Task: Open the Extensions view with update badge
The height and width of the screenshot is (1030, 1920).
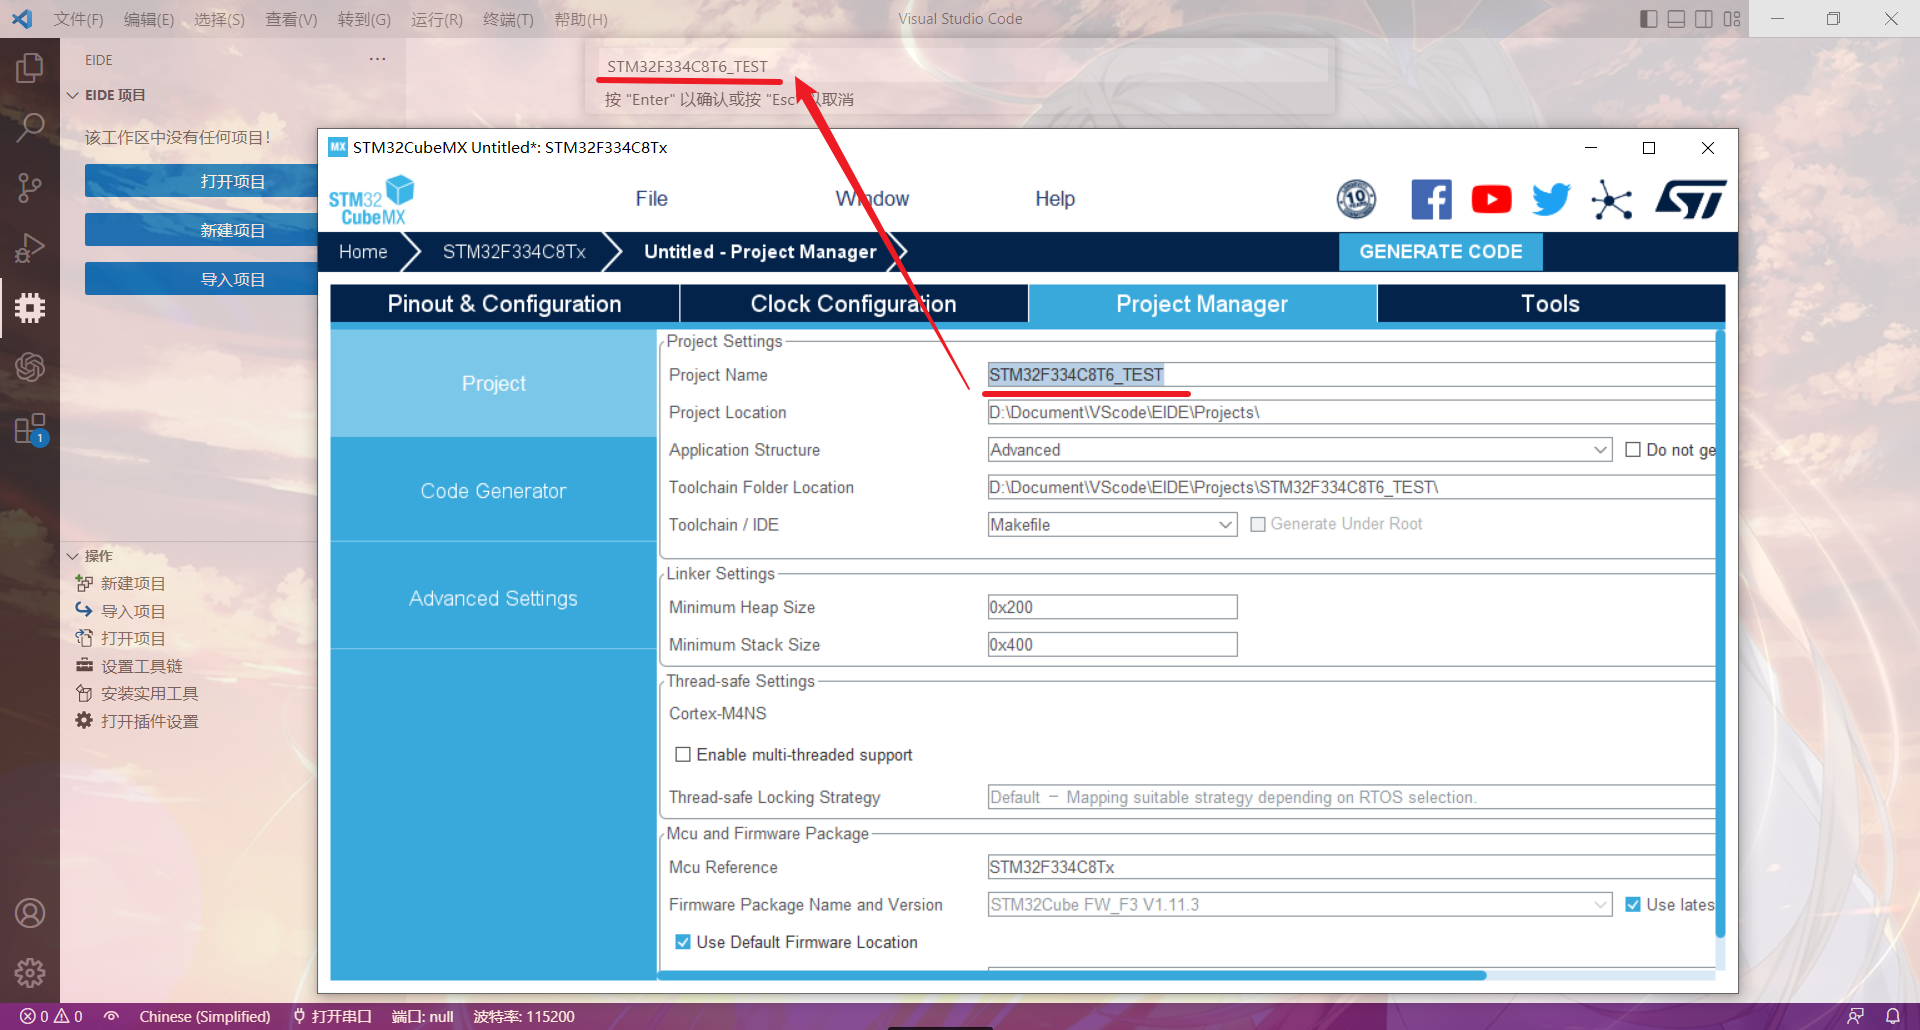Action: coord(30,429)
